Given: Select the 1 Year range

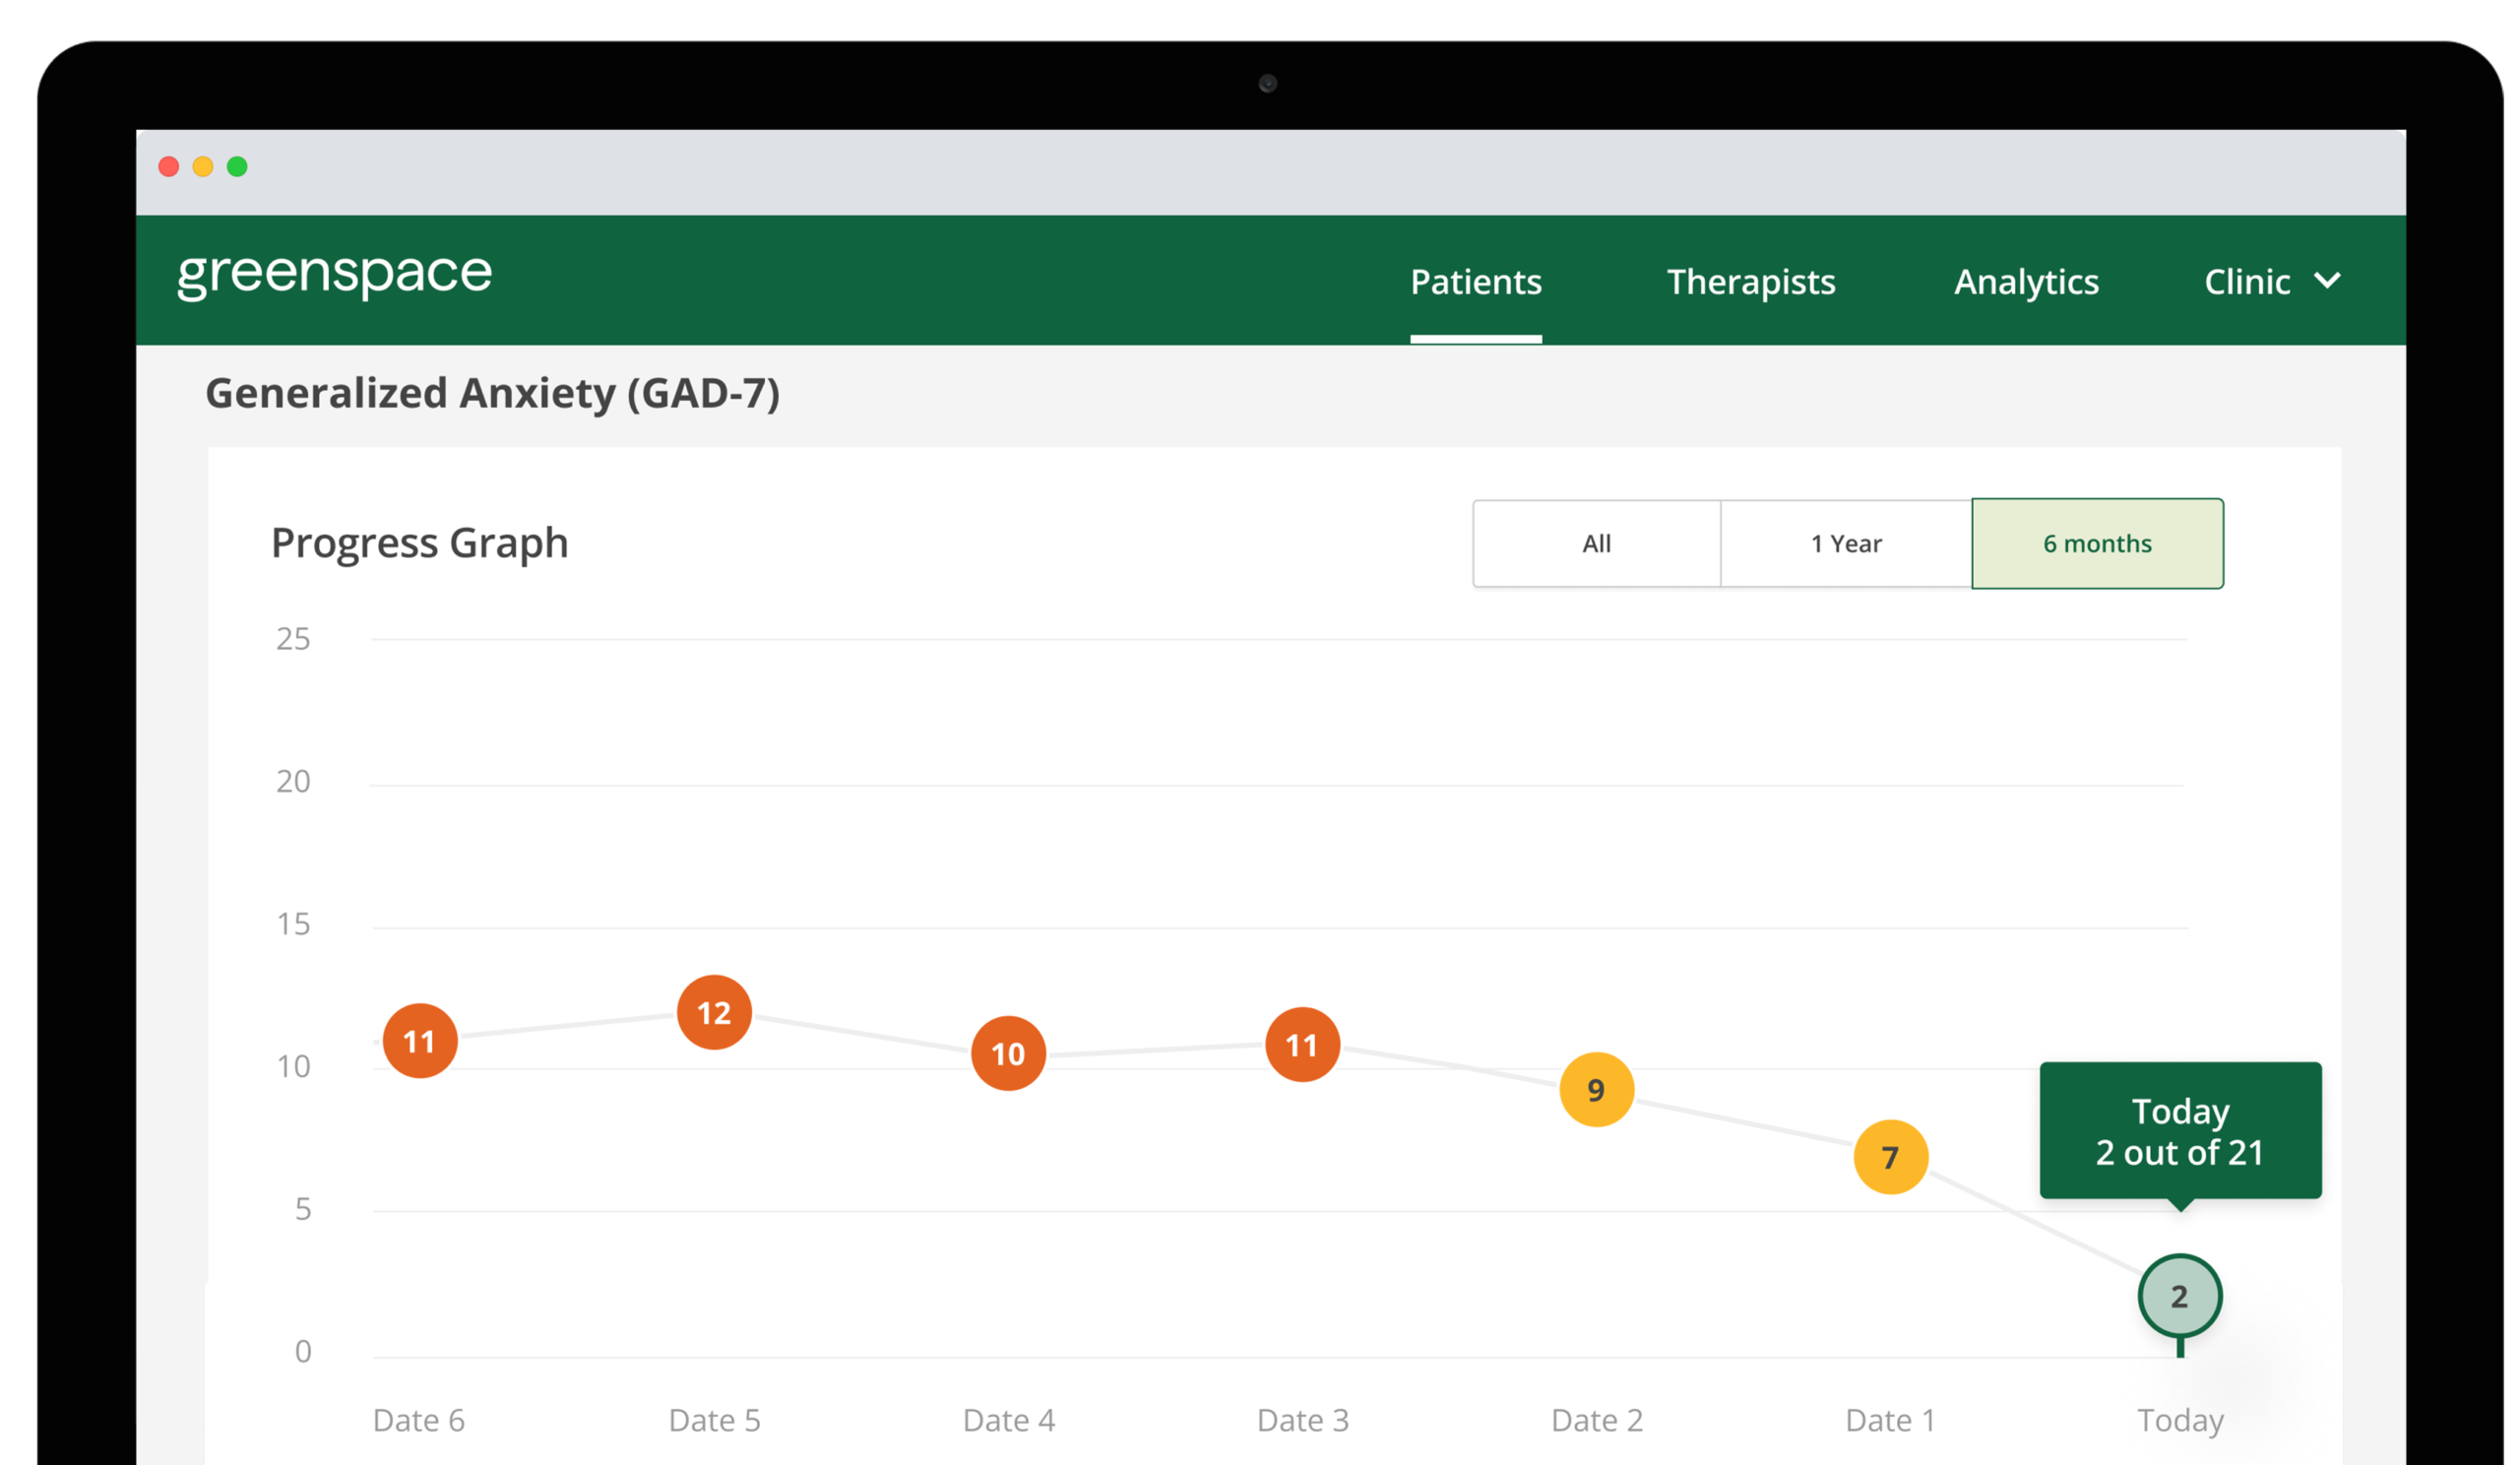Looking at the screenshot, I should coord(1846,544).
